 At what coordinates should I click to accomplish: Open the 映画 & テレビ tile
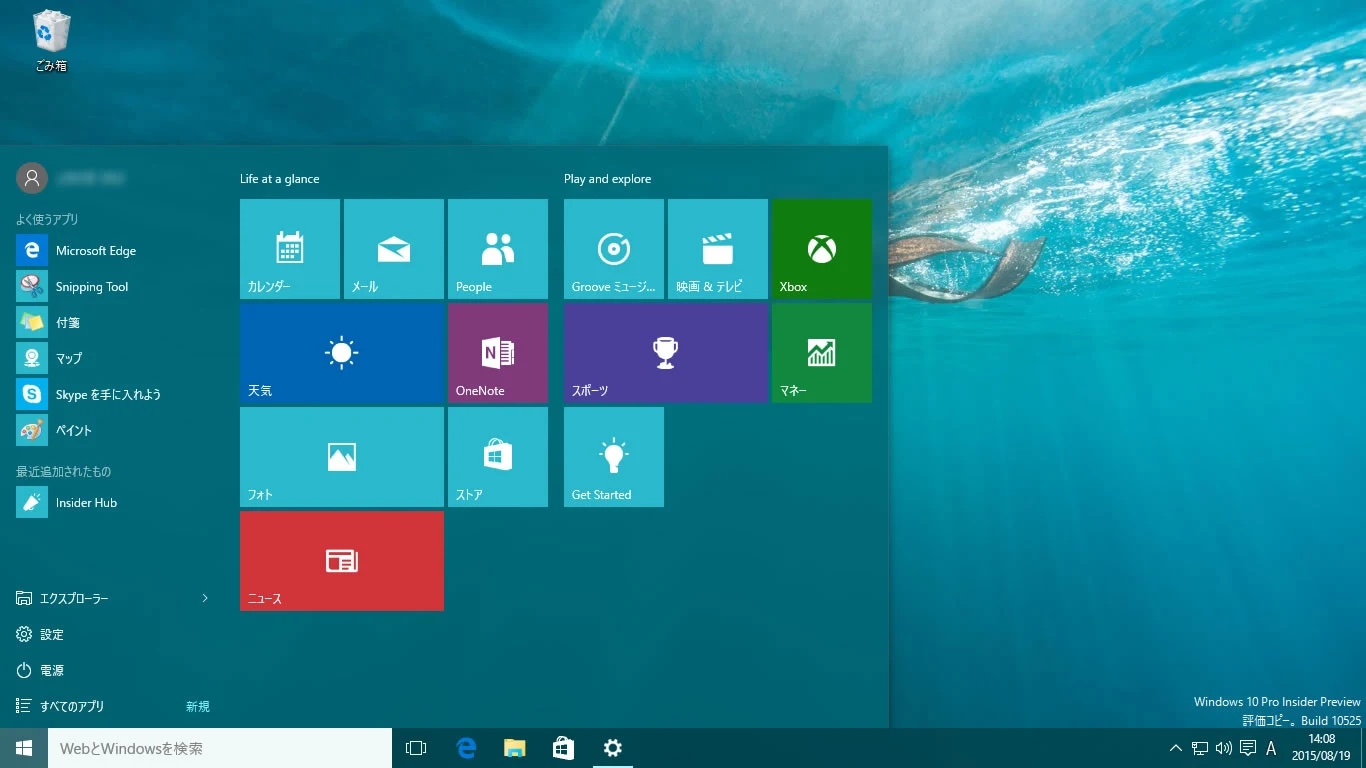click(718, 249)
